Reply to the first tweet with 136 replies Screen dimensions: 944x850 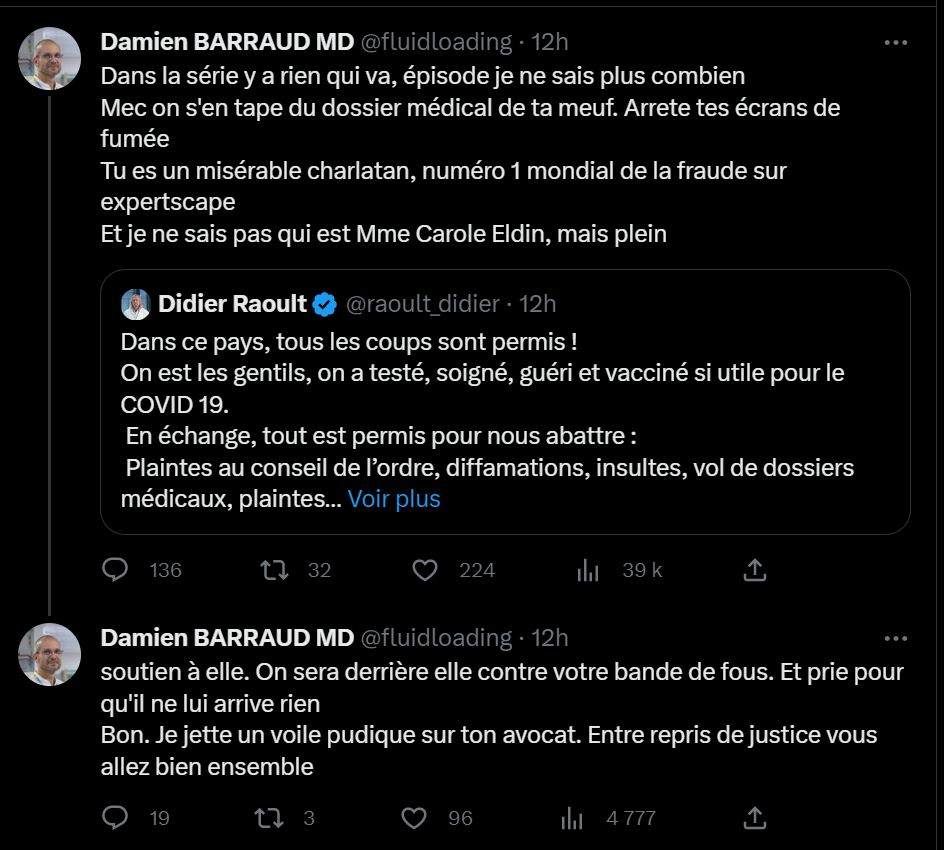click(x=116, y=570)
